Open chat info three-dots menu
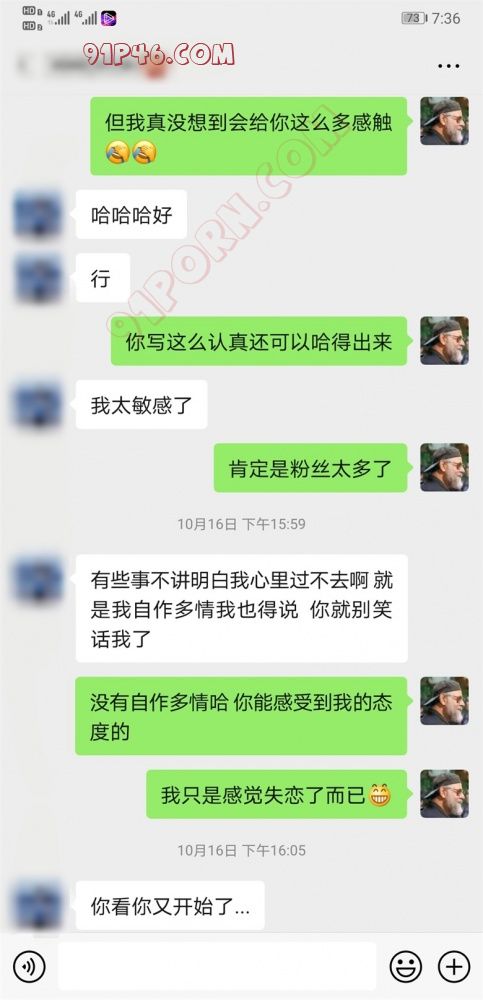 pyautogui.click(x=449, y=66)
